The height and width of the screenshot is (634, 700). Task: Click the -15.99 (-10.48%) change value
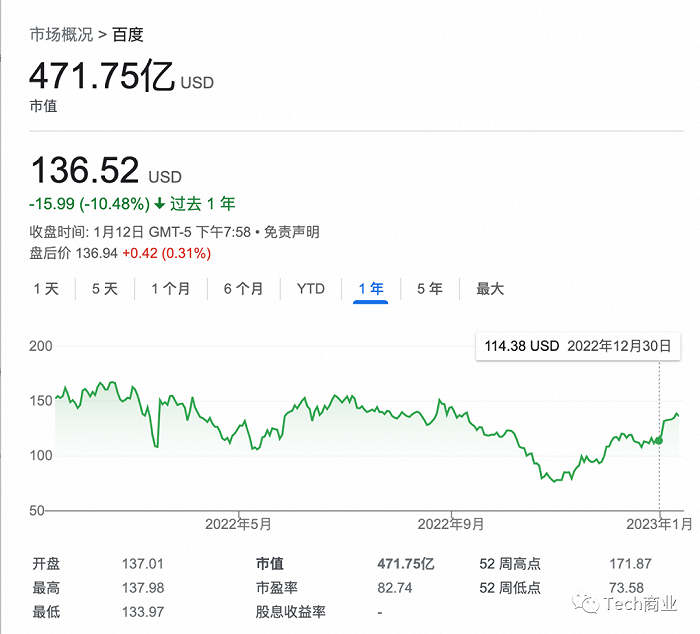coord(89,204)
